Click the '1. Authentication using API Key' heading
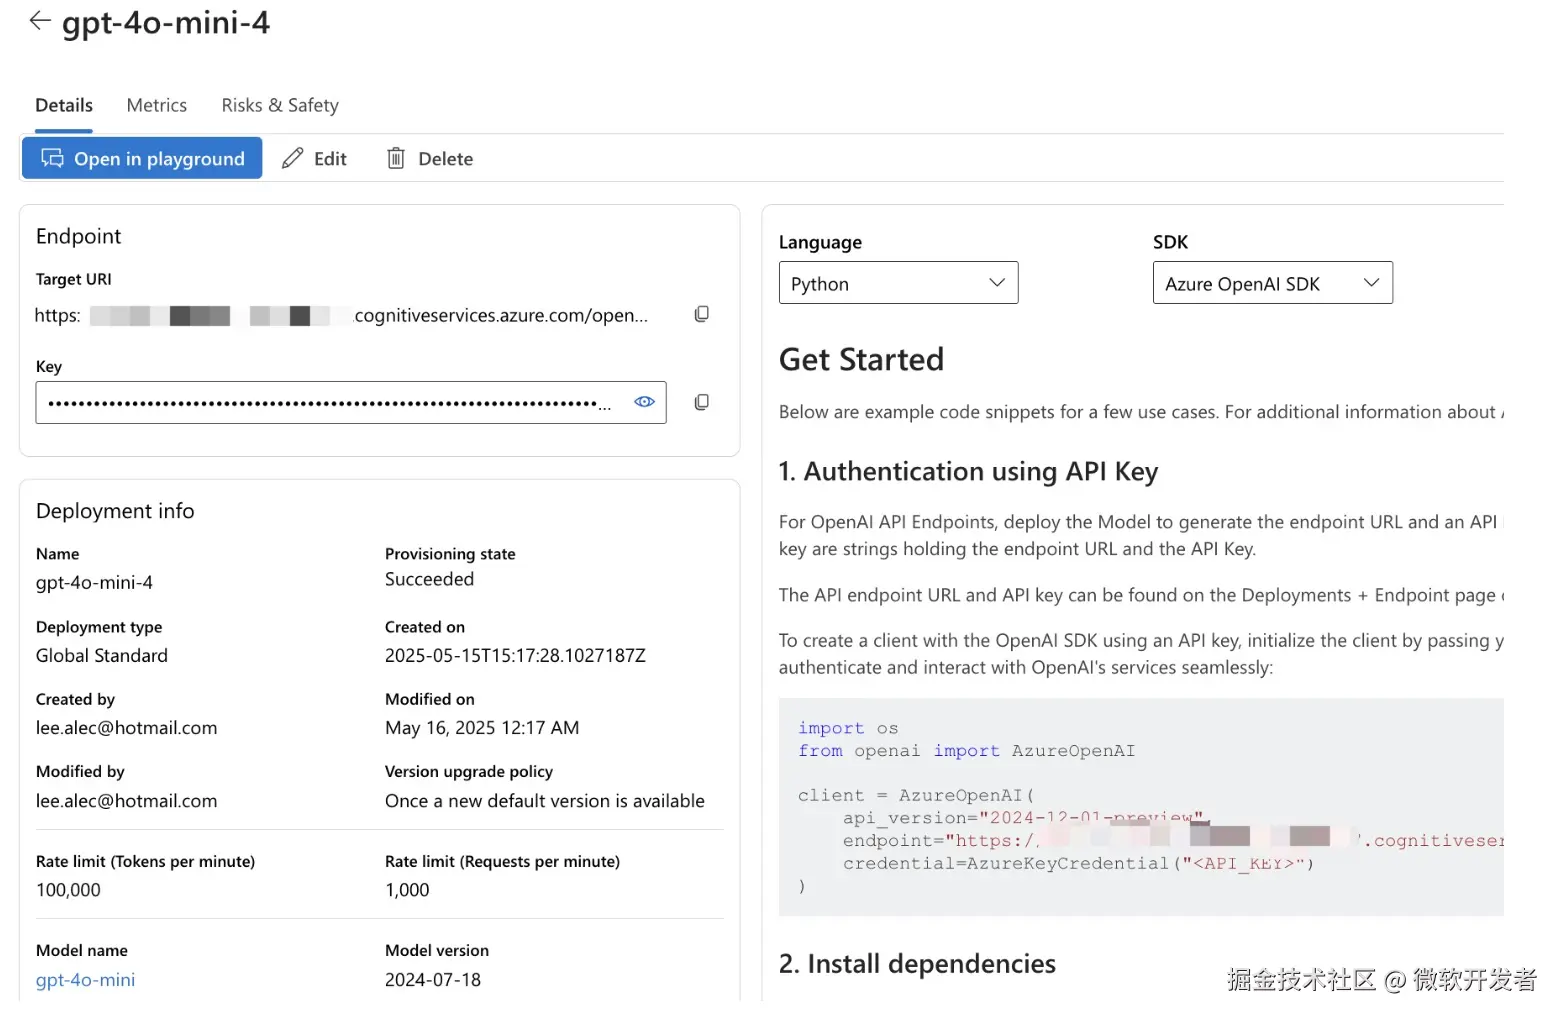 pyautogui.click(x=968, y=471)
